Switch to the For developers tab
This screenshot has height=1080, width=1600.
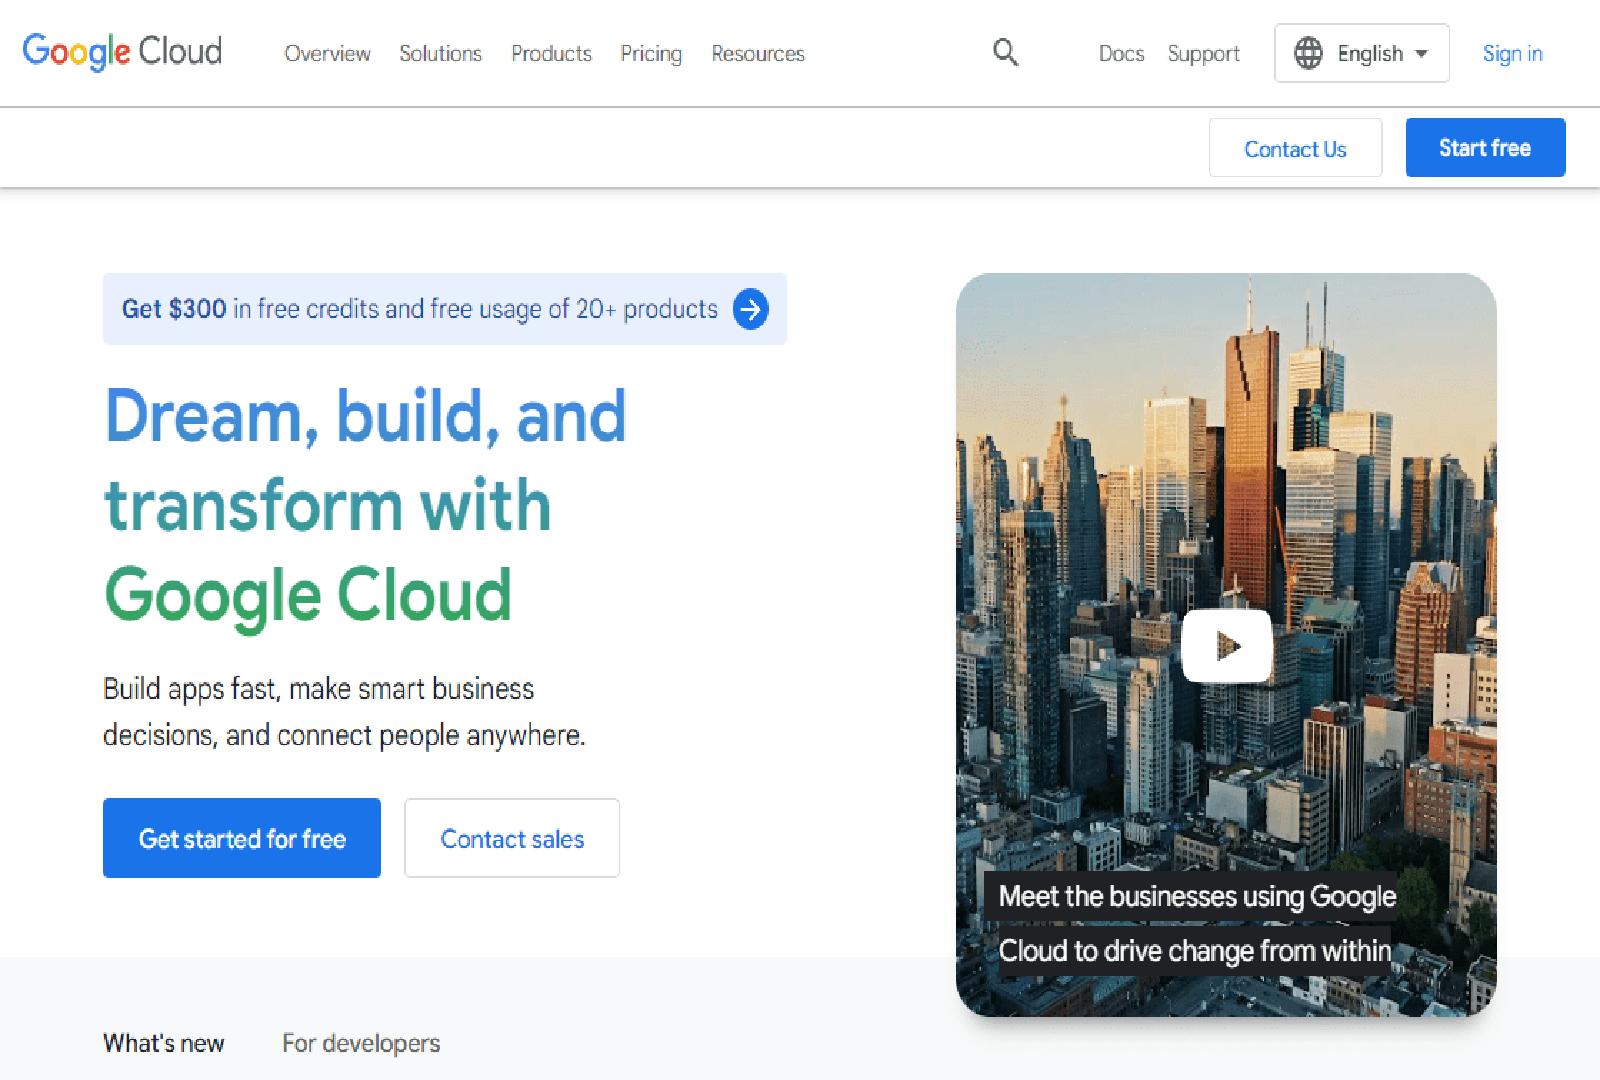click(x=361, y=1043)
